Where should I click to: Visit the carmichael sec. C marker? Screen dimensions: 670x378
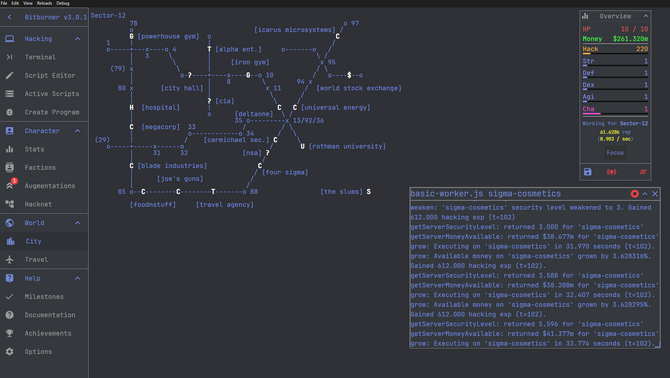[x=275, y=140]
